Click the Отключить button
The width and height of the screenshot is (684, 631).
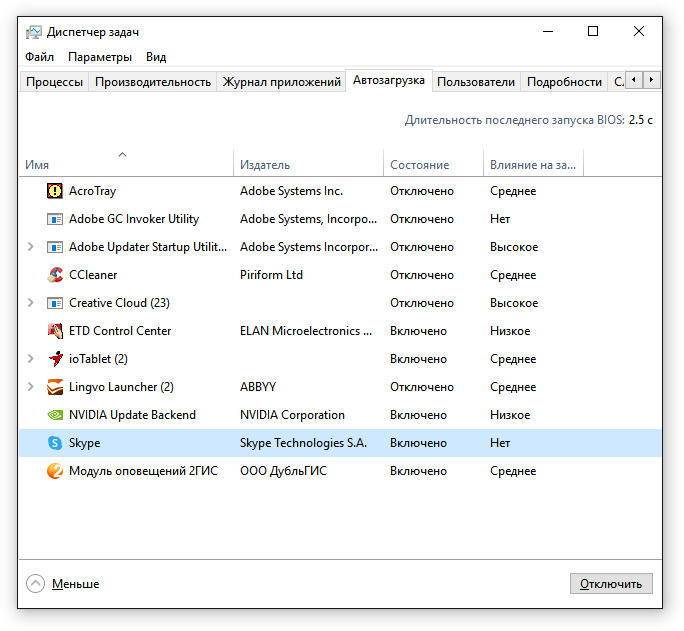(611, 584)
